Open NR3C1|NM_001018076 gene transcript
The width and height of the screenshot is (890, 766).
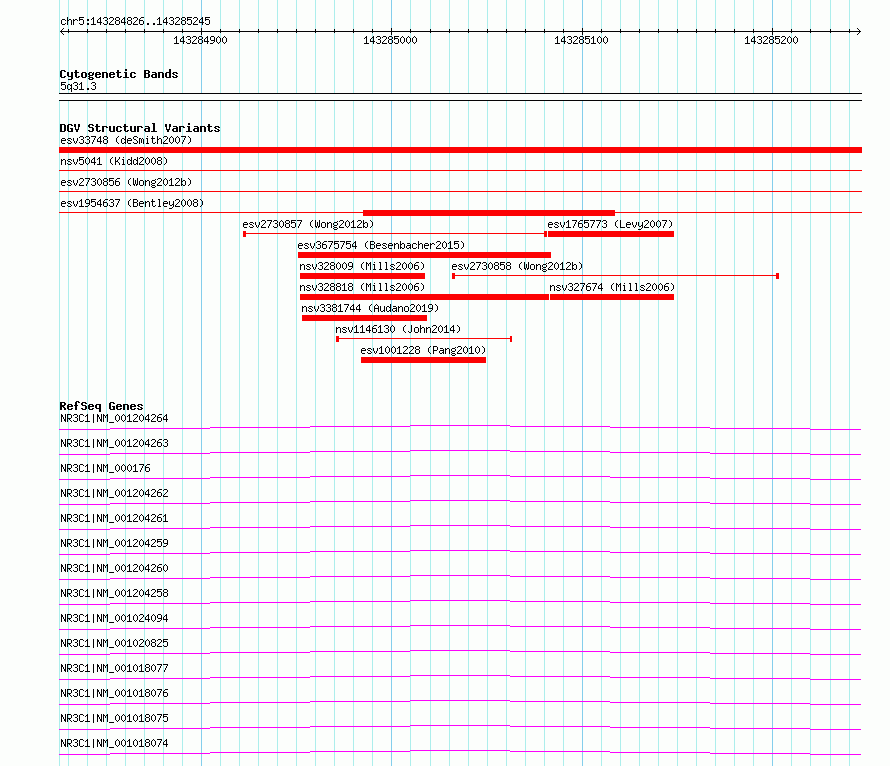tap(114, 693)
